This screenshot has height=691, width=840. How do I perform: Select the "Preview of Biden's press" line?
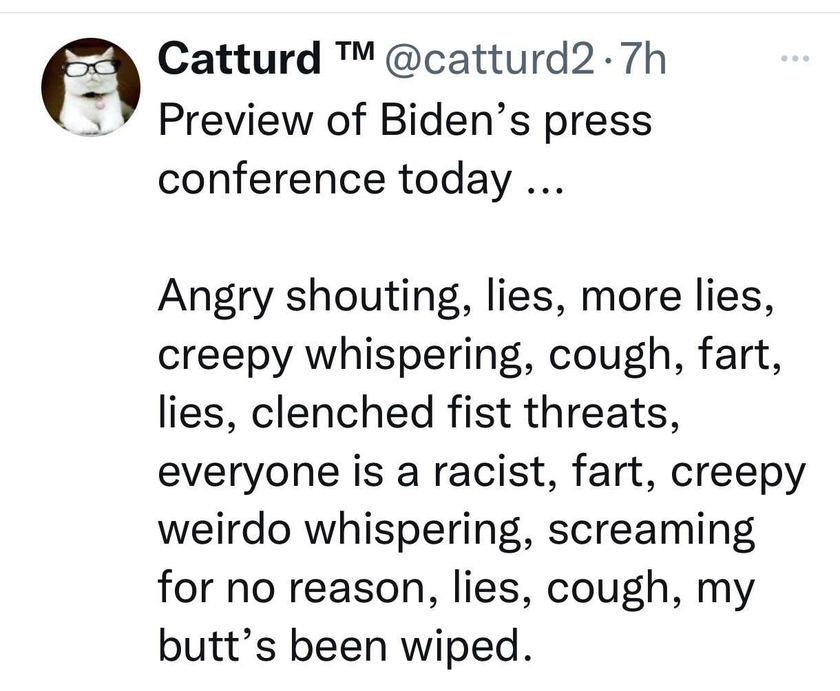(405, 122)
